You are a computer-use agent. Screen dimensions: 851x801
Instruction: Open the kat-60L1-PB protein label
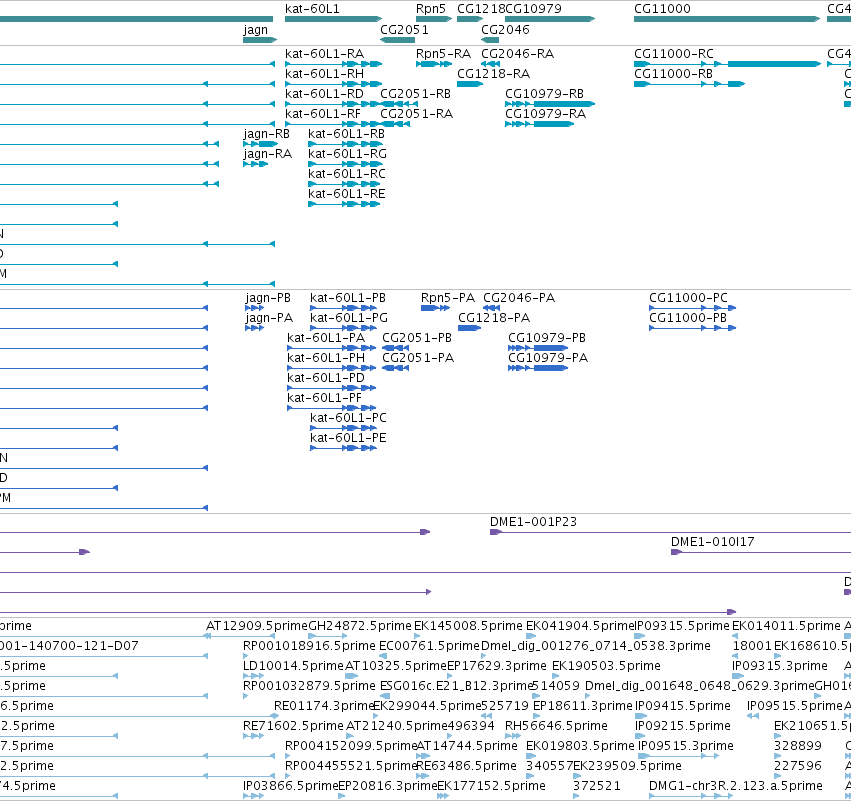(x=348, y=298)
